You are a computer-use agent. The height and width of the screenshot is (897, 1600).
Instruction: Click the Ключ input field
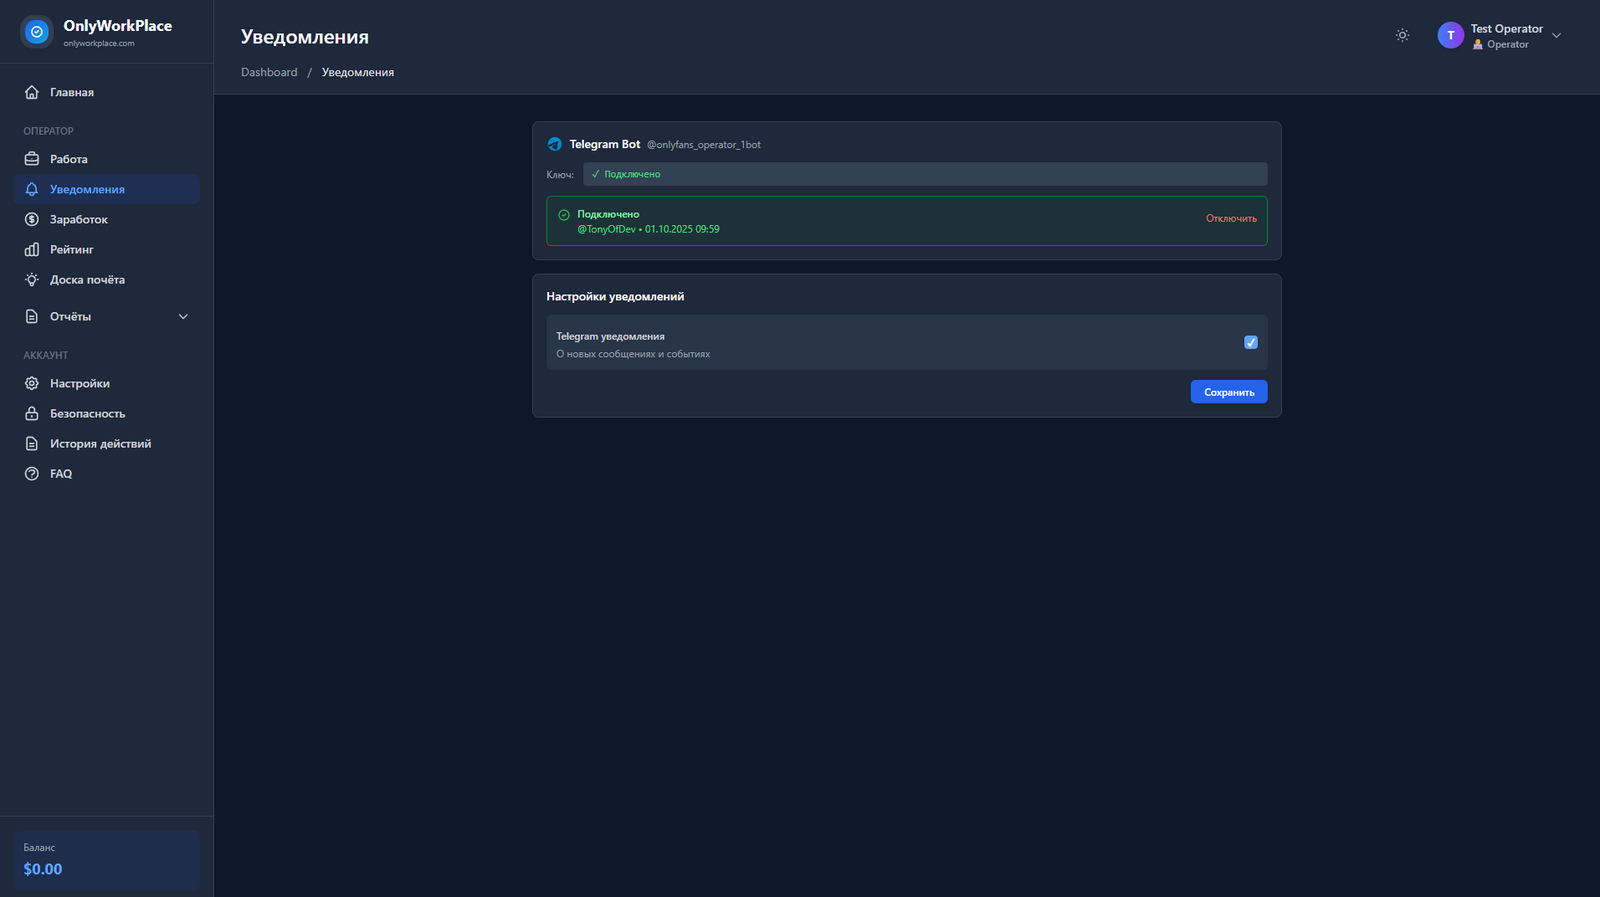[924, 174]
